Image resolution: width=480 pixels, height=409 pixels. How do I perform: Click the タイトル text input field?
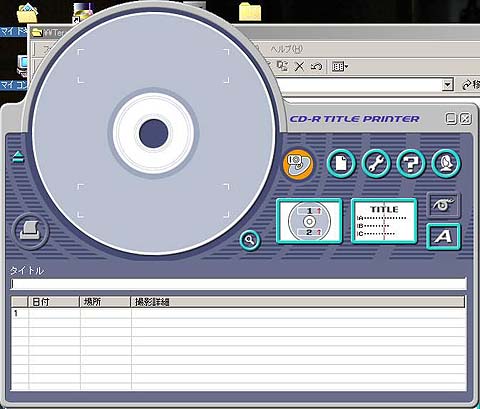[238, 284]
